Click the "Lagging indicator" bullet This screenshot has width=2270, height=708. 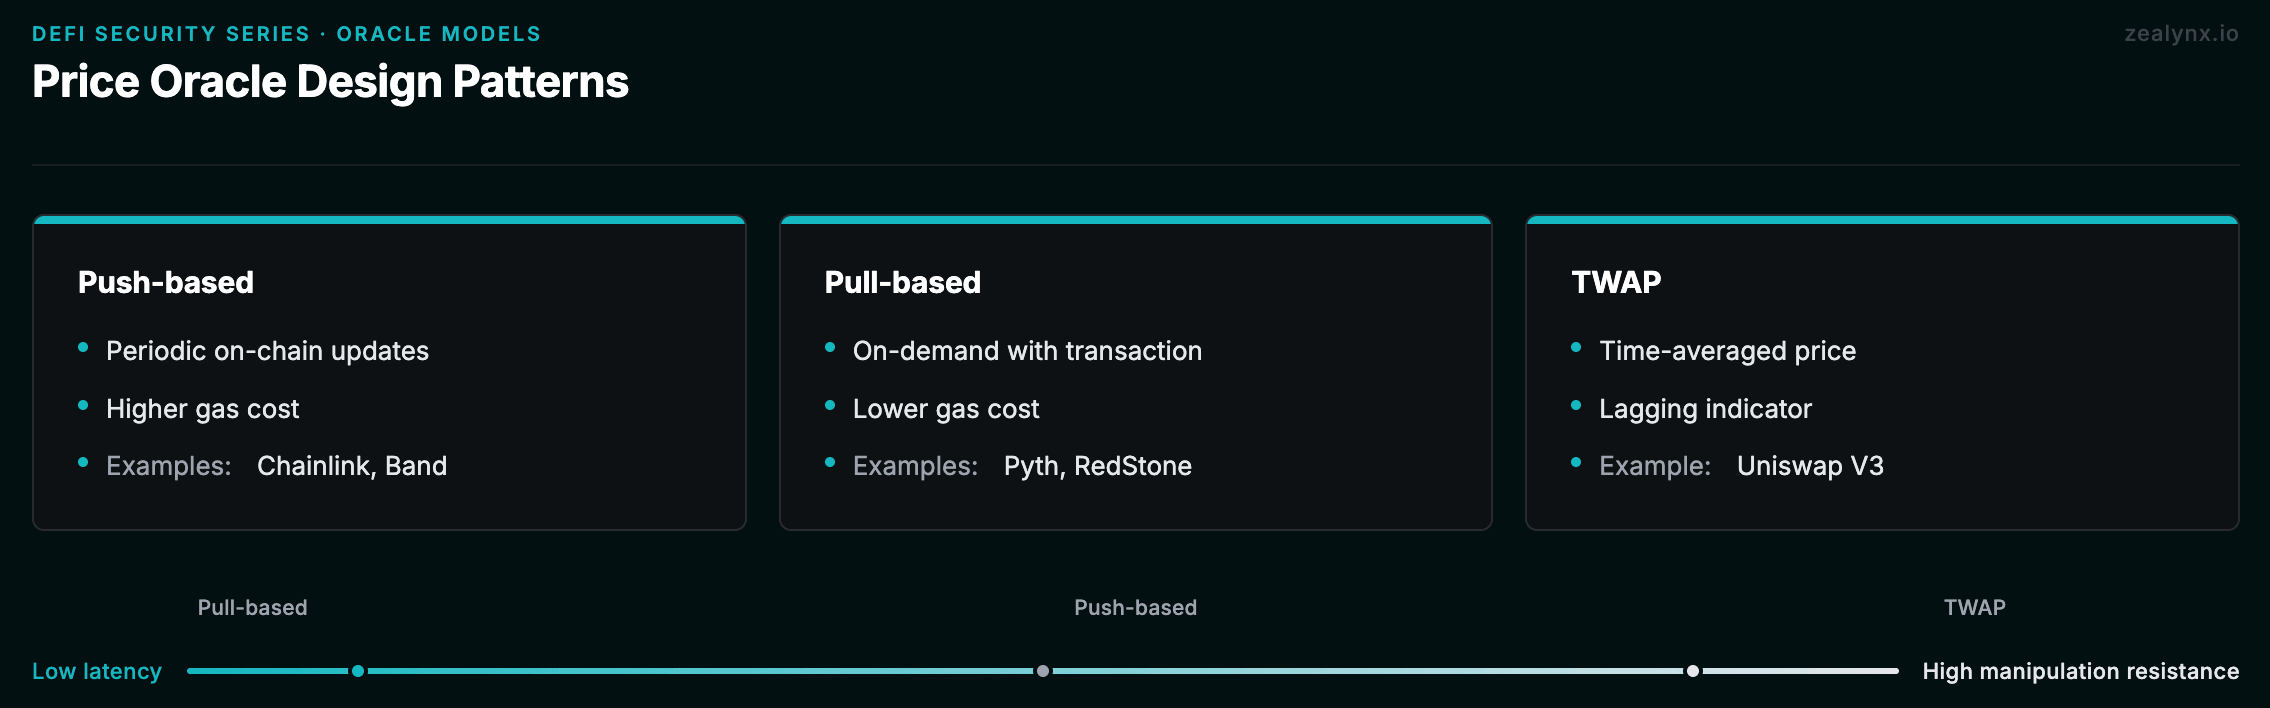click(x=1705, y=409)
